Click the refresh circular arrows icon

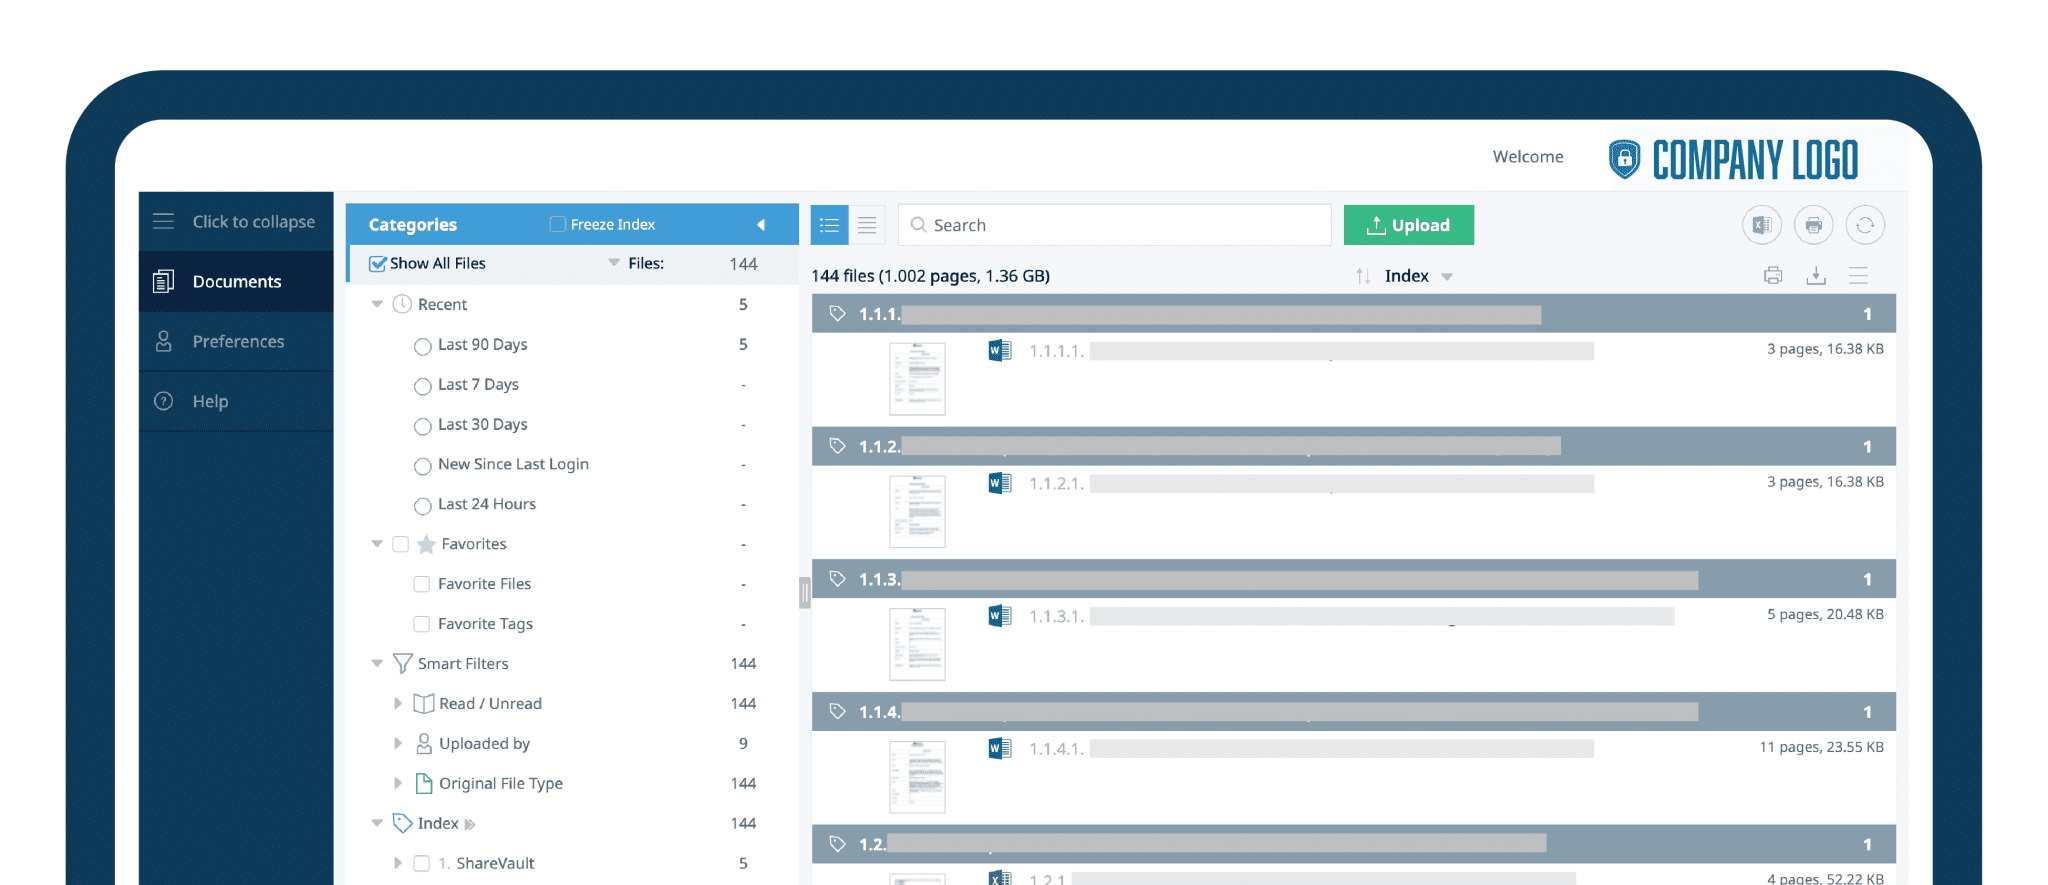tap(1865, 225)
